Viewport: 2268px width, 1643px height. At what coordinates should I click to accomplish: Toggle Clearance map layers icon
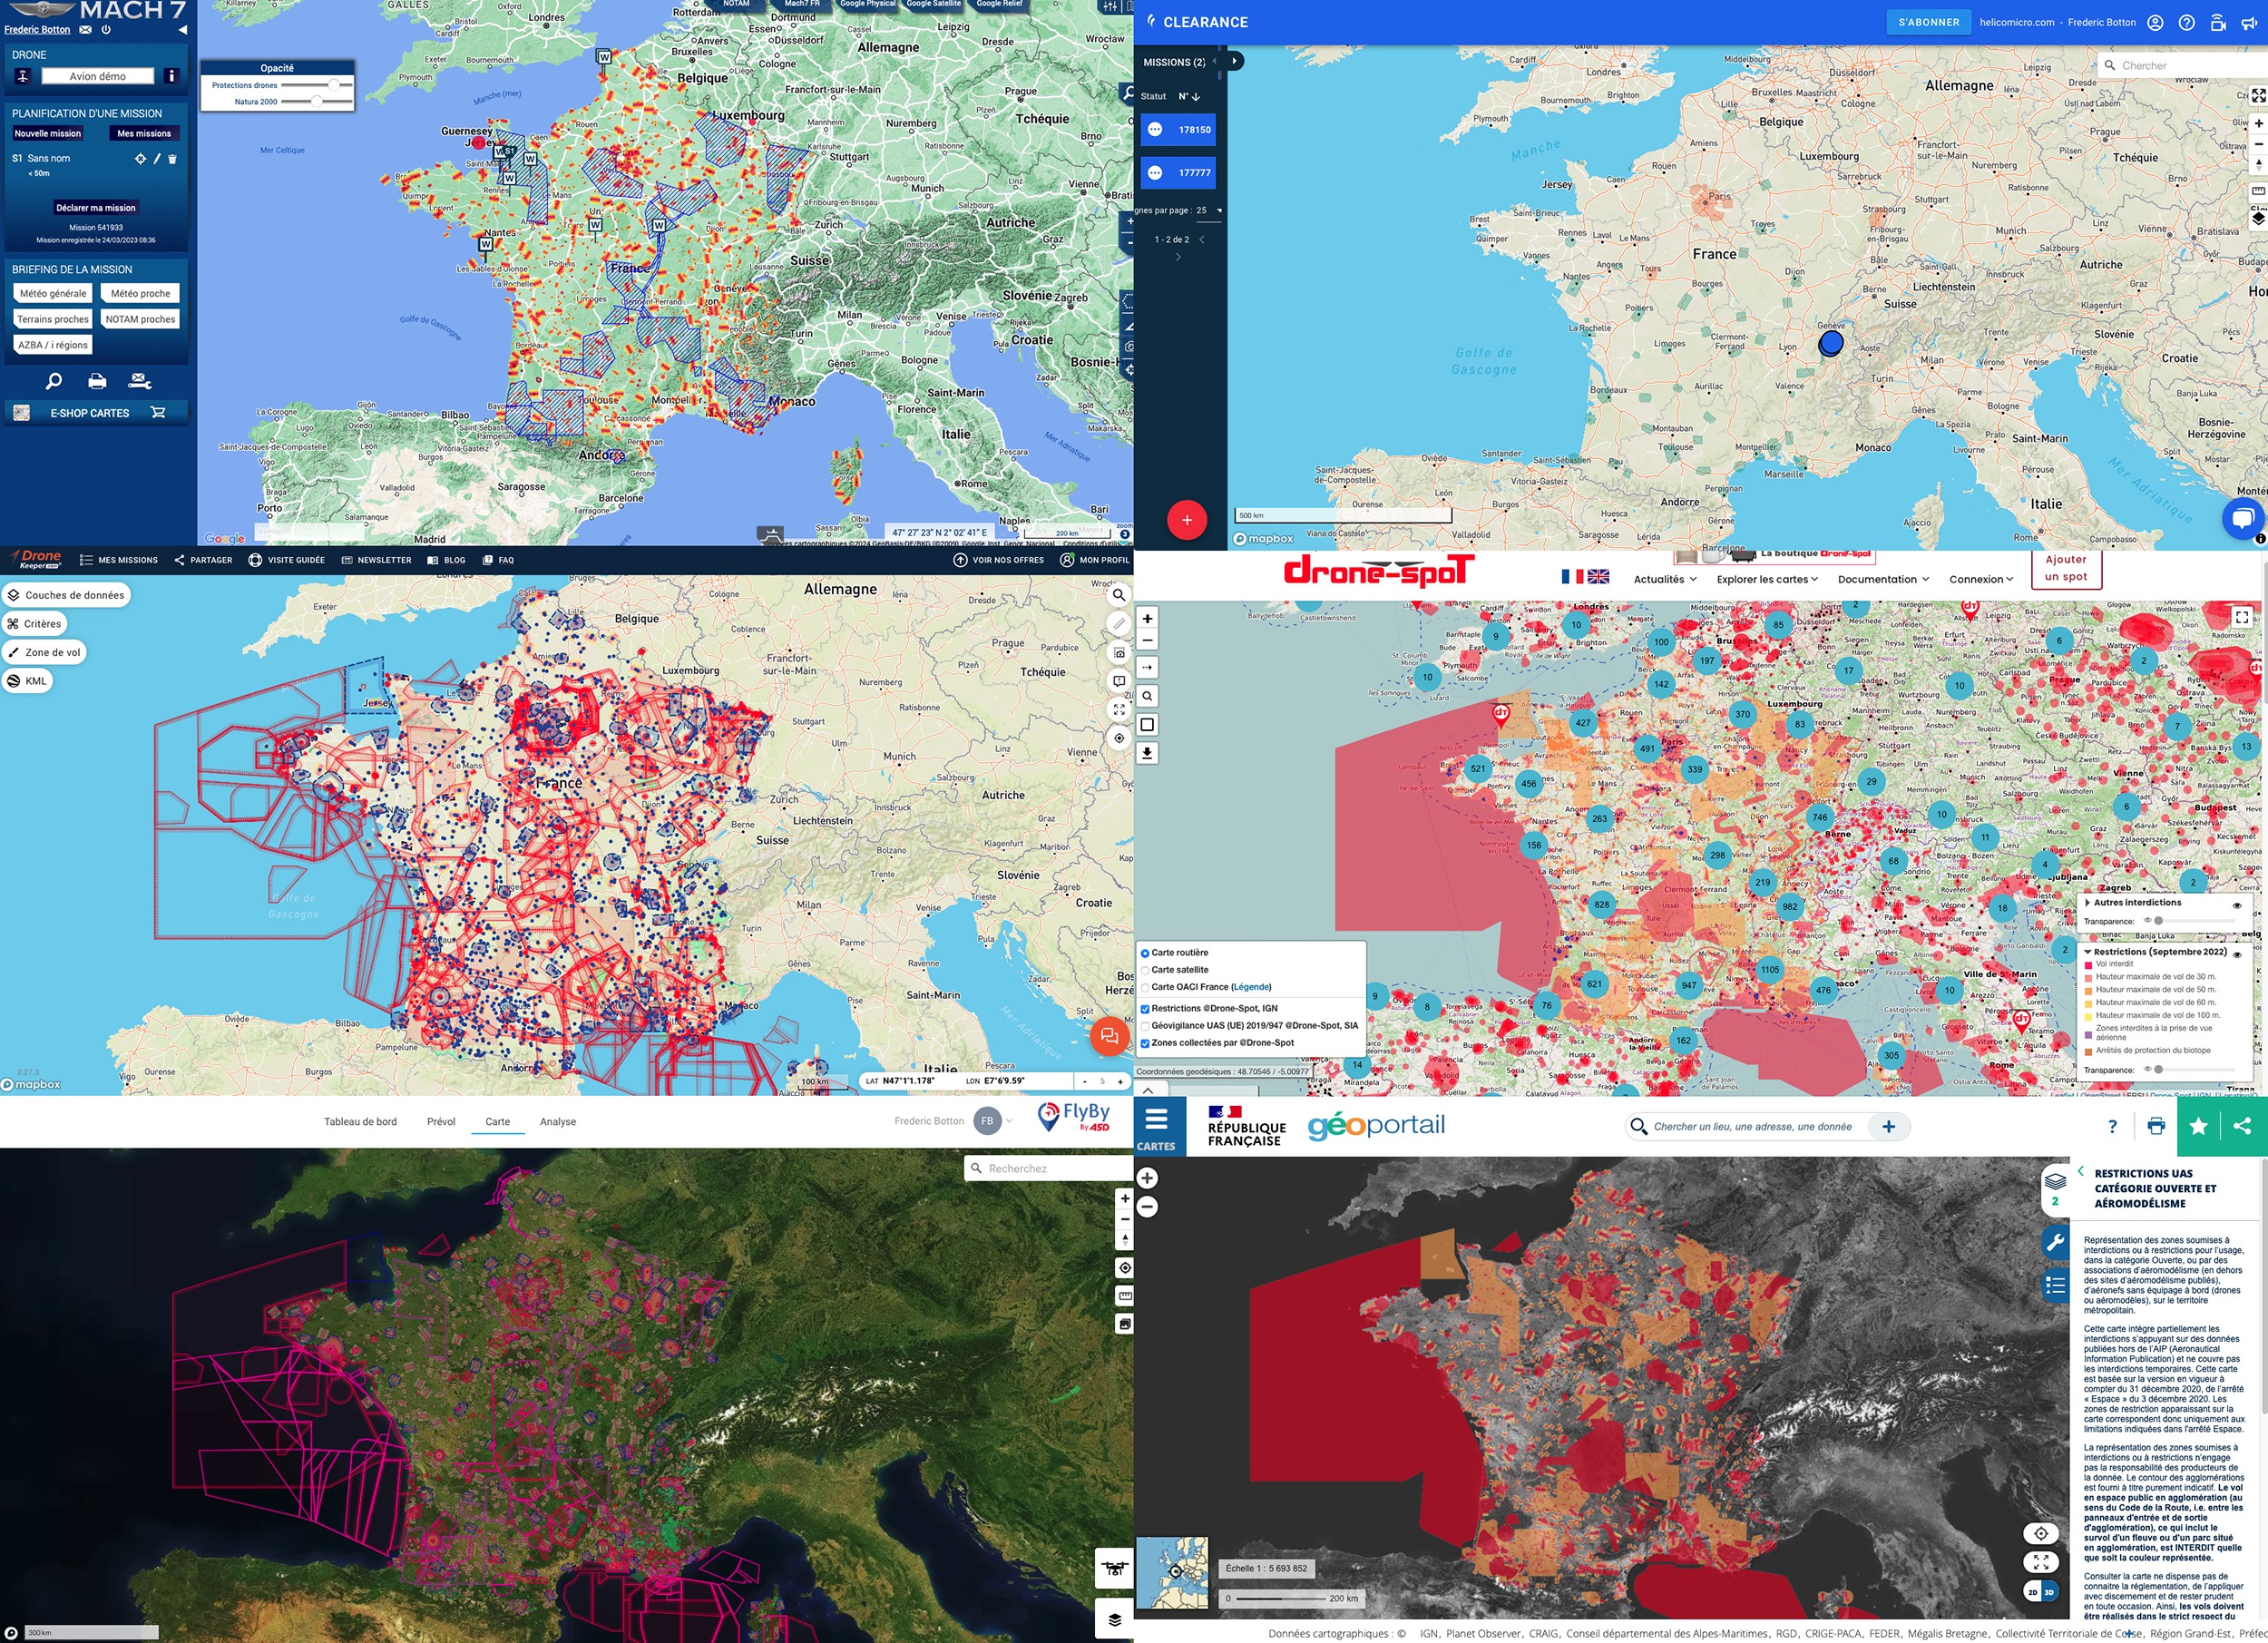[x=2258, y=218]
